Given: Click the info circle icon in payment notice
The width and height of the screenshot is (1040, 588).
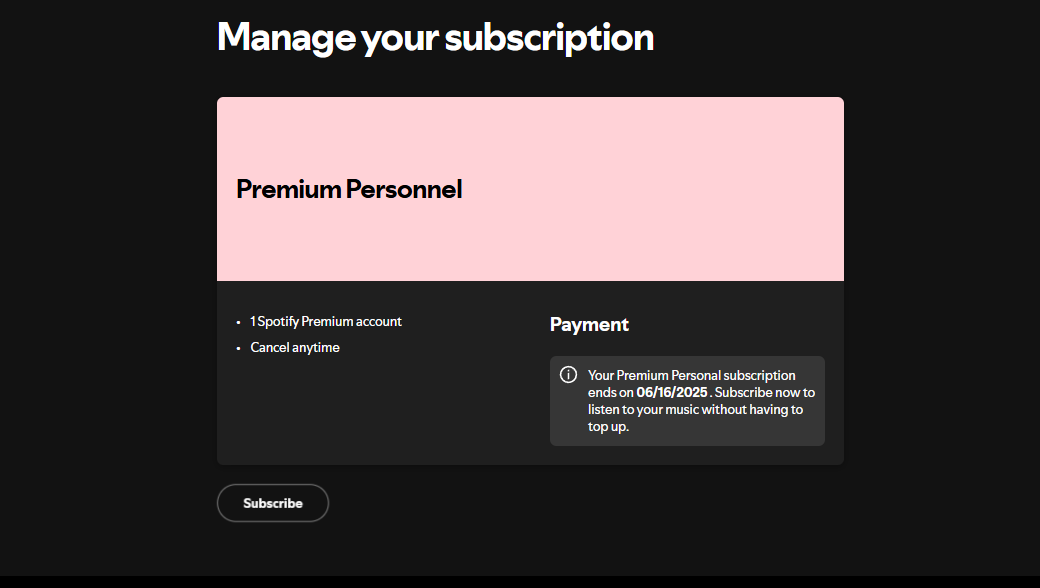Looking at the screenshot, I should point(568,375).
